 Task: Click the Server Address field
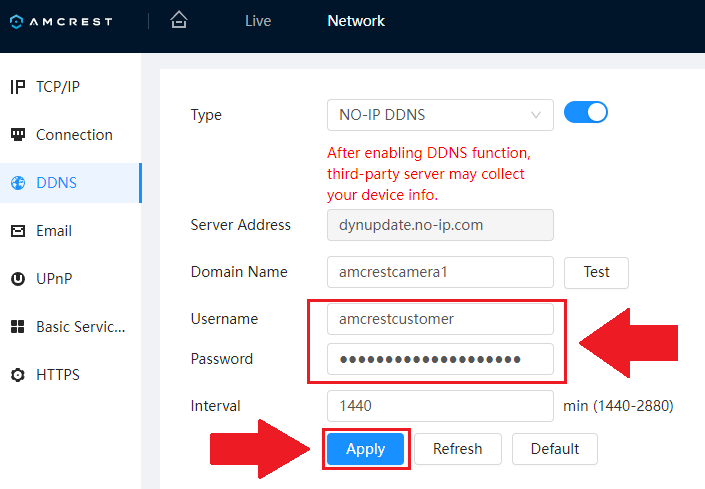[x=440, y=225]
